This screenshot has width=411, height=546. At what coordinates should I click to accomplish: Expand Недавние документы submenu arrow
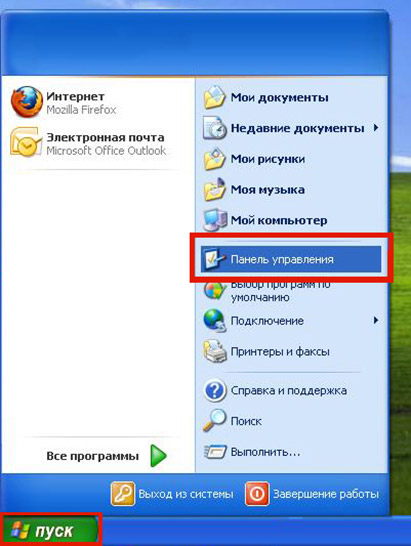(376, 128)
